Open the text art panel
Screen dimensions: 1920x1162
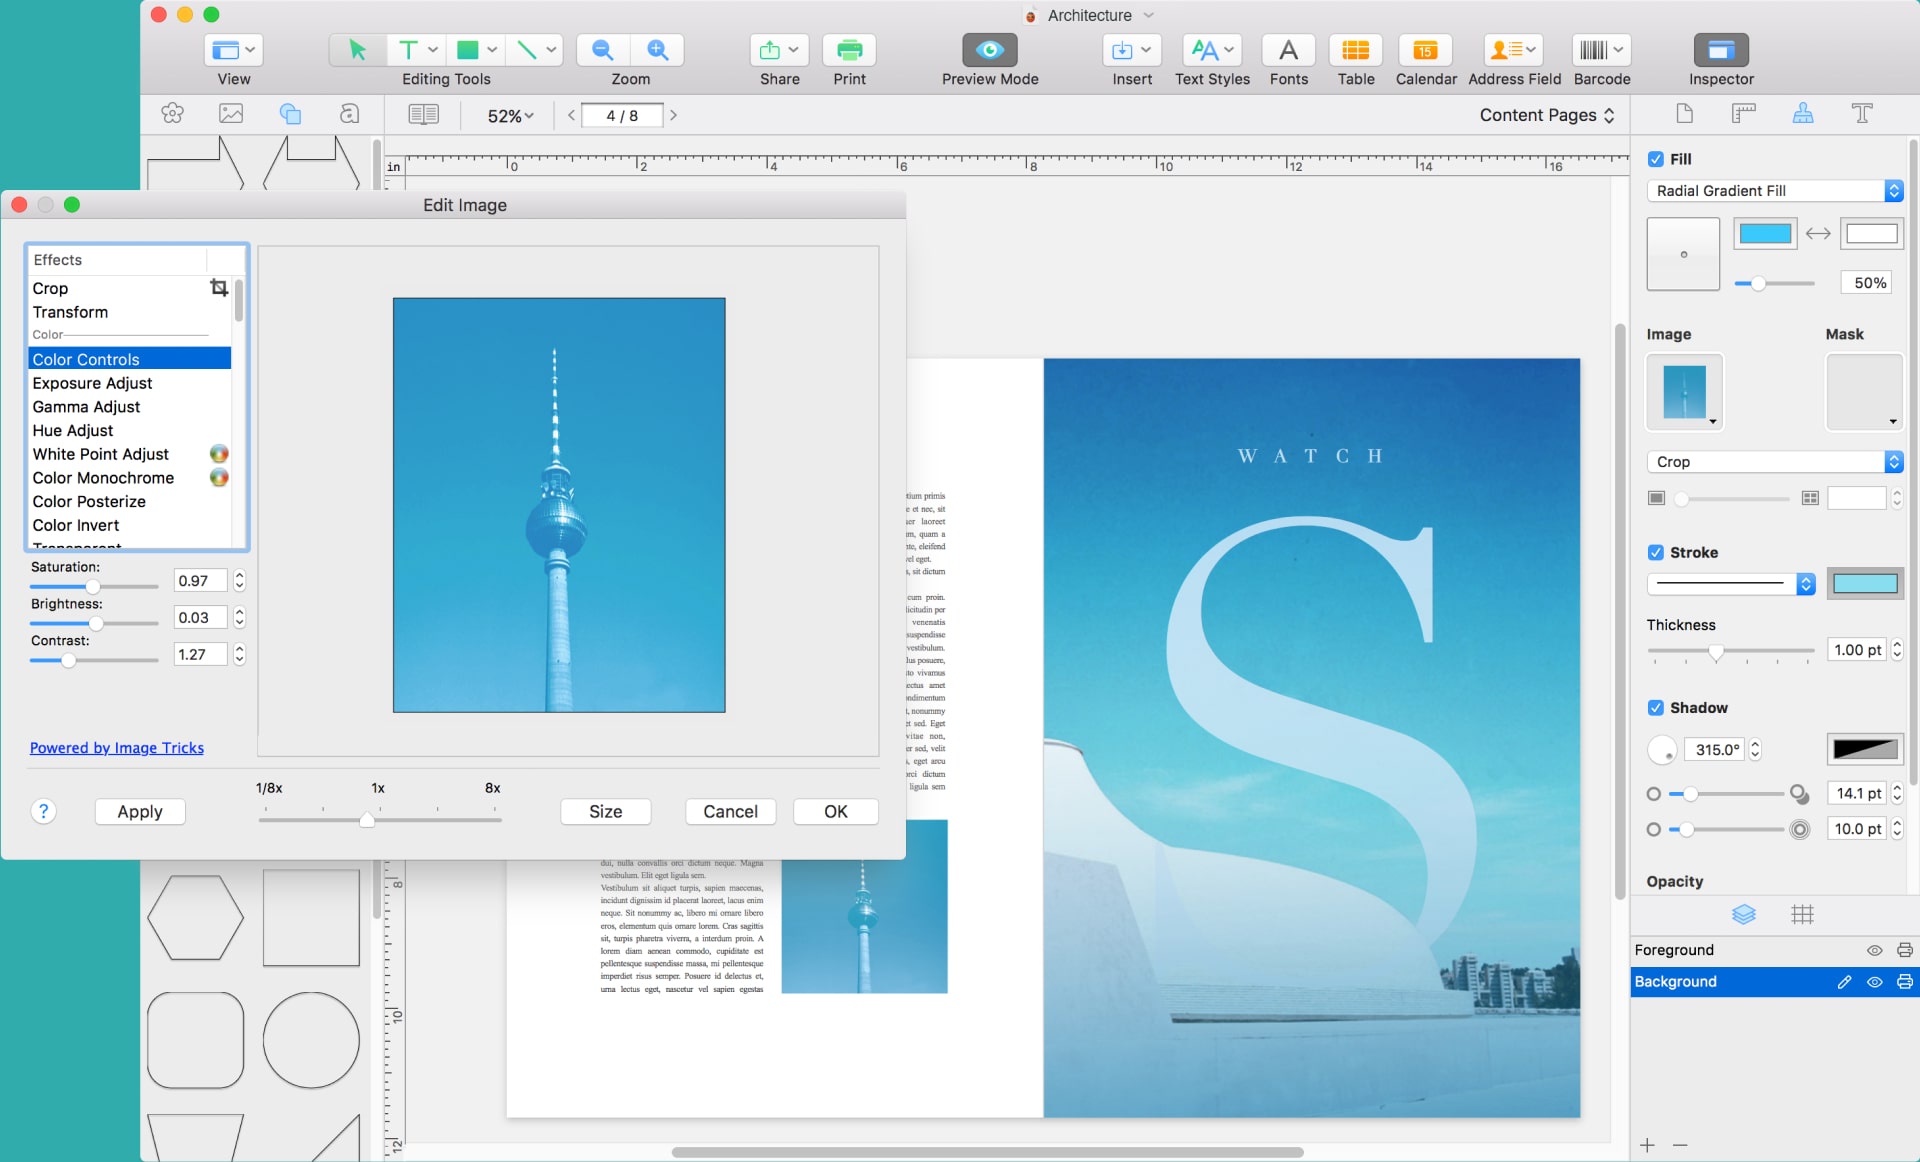pyautogui.click(x=349, y=114)
